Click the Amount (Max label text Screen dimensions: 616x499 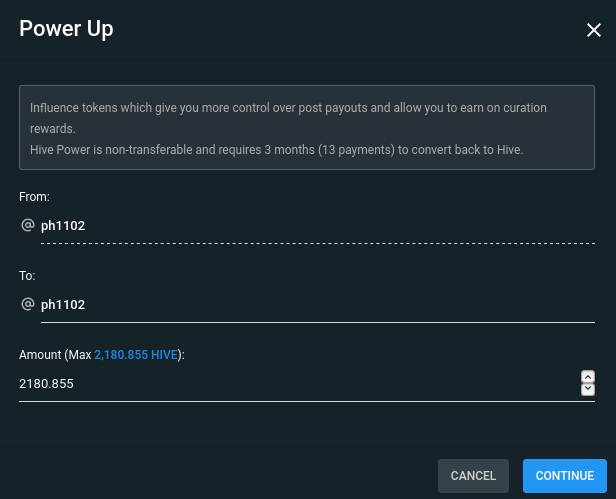(55, 355)
